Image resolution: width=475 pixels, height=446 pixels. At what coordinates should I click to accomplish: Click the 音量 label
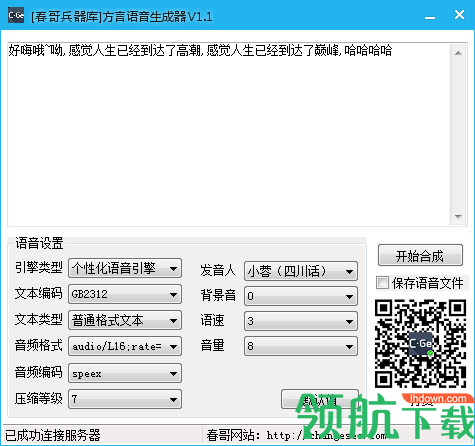click(212, 345)
